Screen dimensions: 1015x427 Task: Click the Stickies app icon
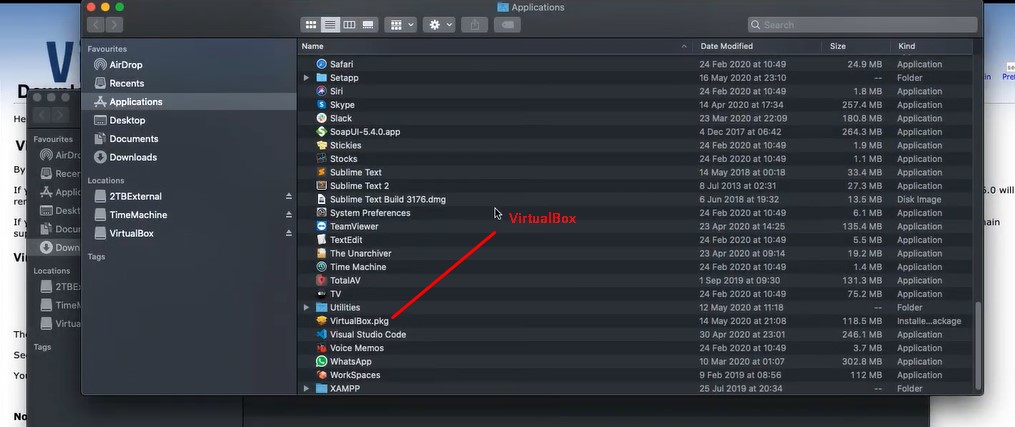click(x=321, y=145)
